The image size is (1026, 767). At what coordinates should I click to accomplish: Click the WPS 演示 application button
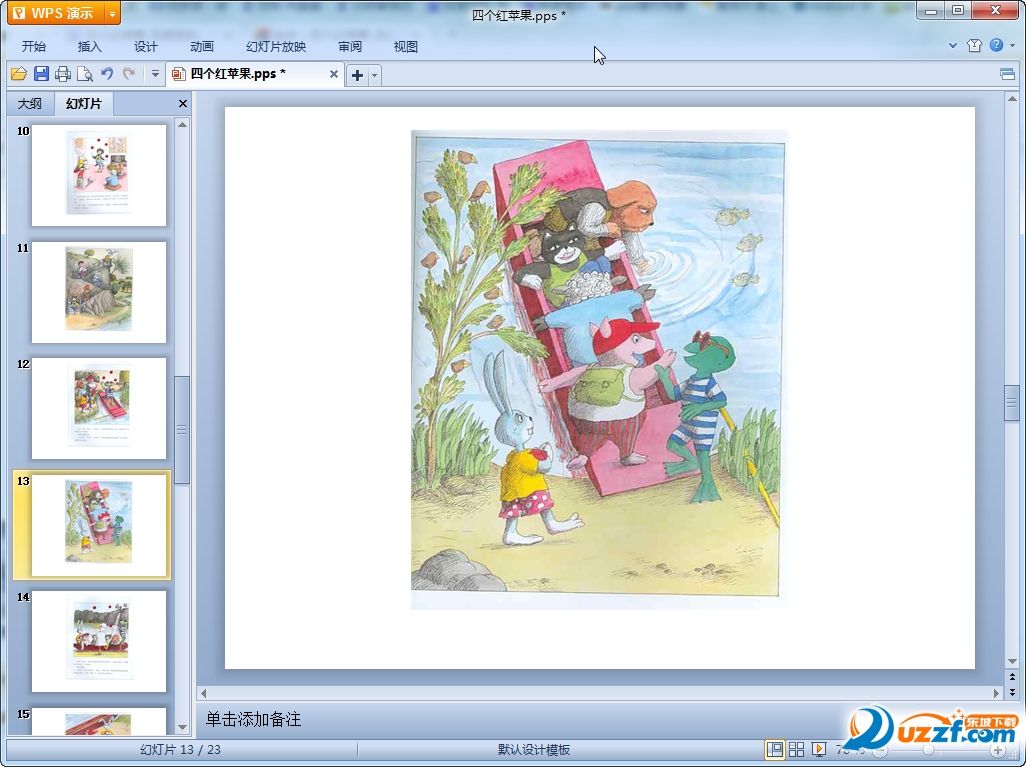(x=56, y=12)
